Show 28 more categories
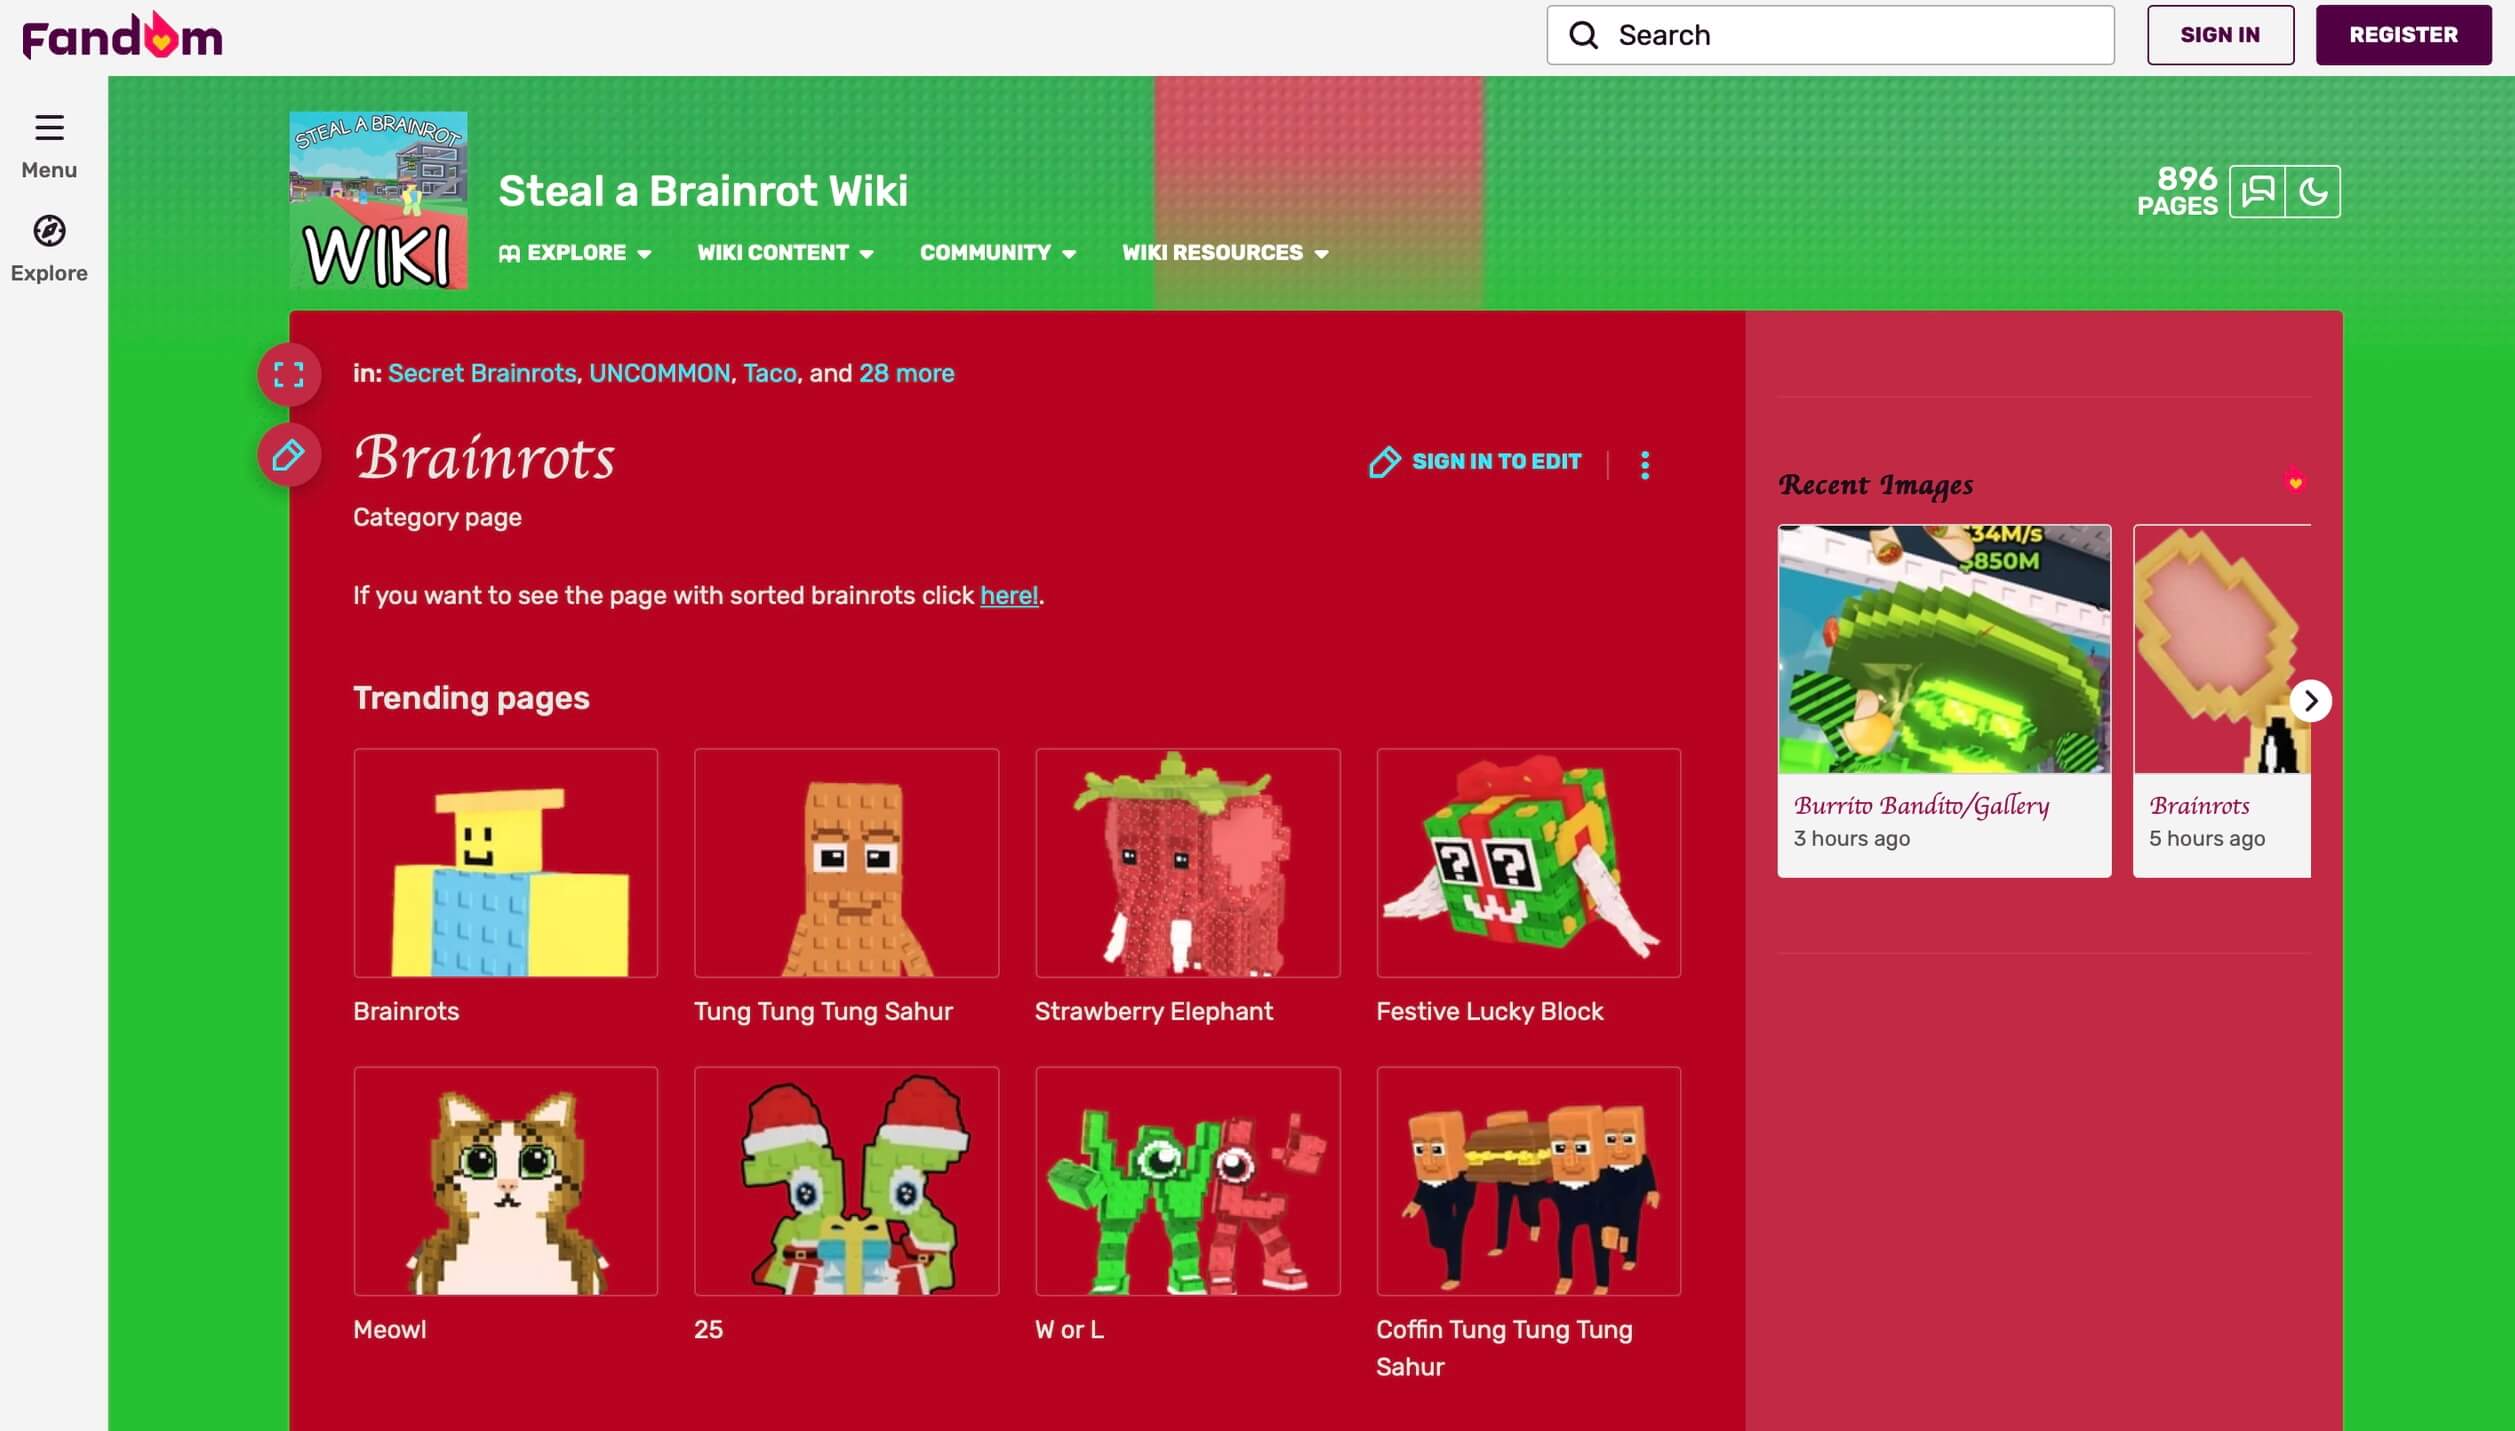The width and height of the screenshot is (2515, 1431). [906, 373]
